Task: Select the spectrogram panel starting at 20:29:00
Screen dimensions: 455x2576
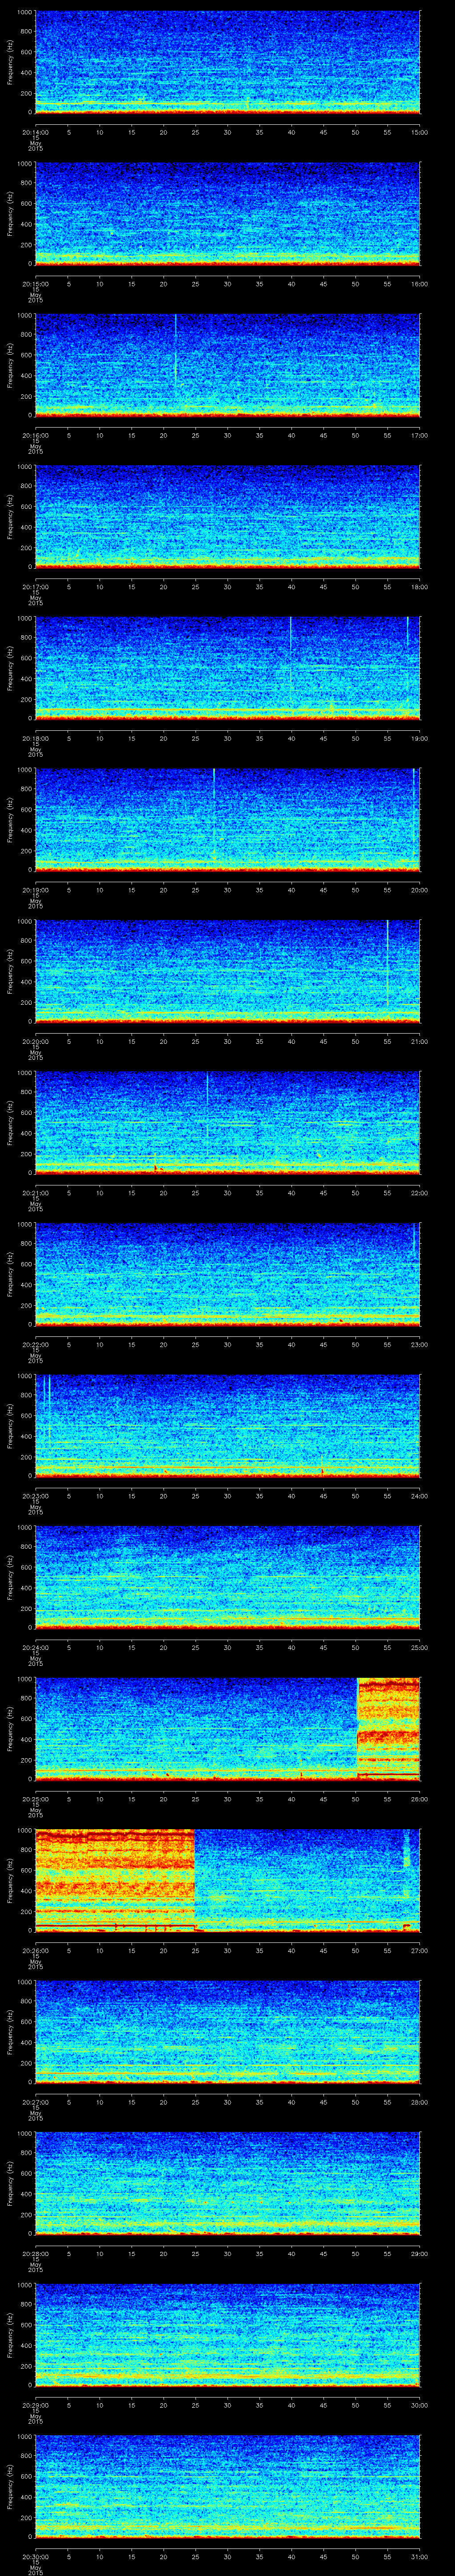Action: (x=228, y=2335)
